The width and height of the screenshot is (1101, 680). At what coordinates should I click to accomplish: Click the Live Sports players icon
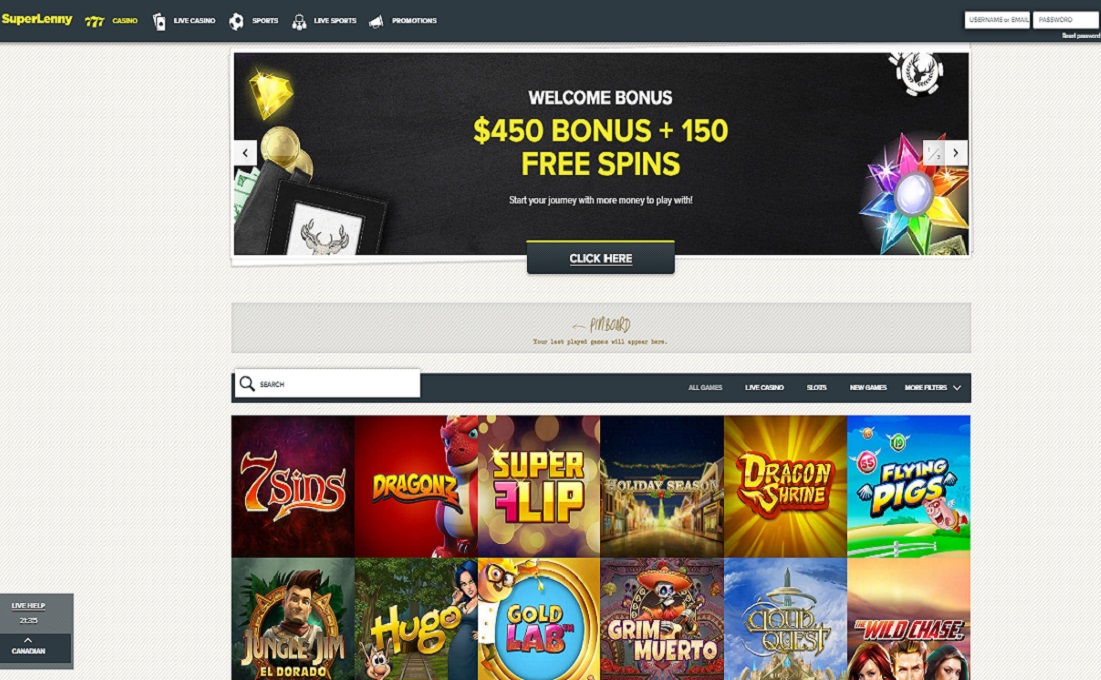pyautogui.click(x=299, y=22)
